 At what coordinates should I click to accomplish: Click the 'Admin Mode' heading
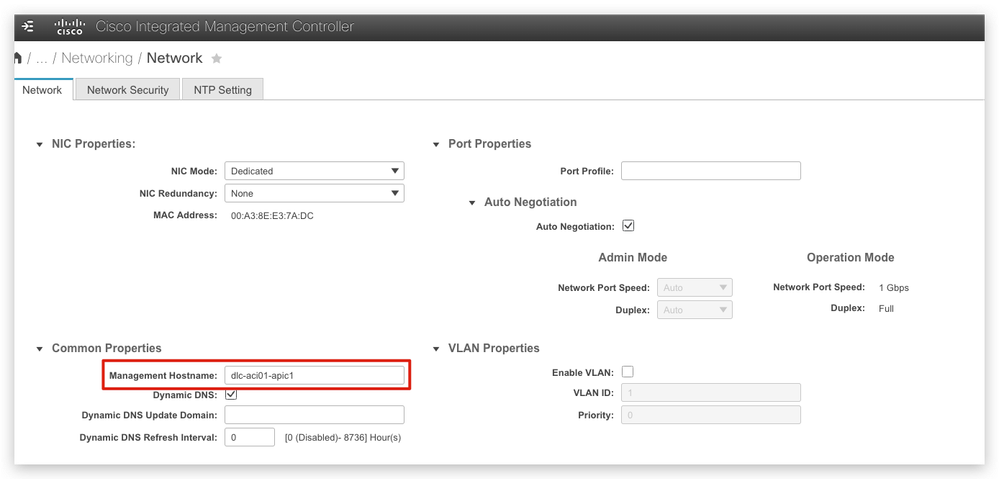633,257
